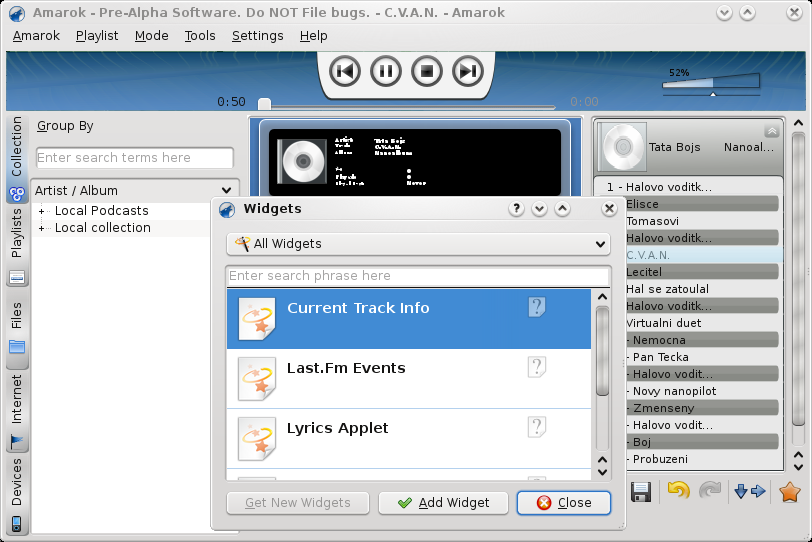Open the Help menu
Image resolution: width=812 pixels, height=542 pixels.
click(x=313, y=36)
